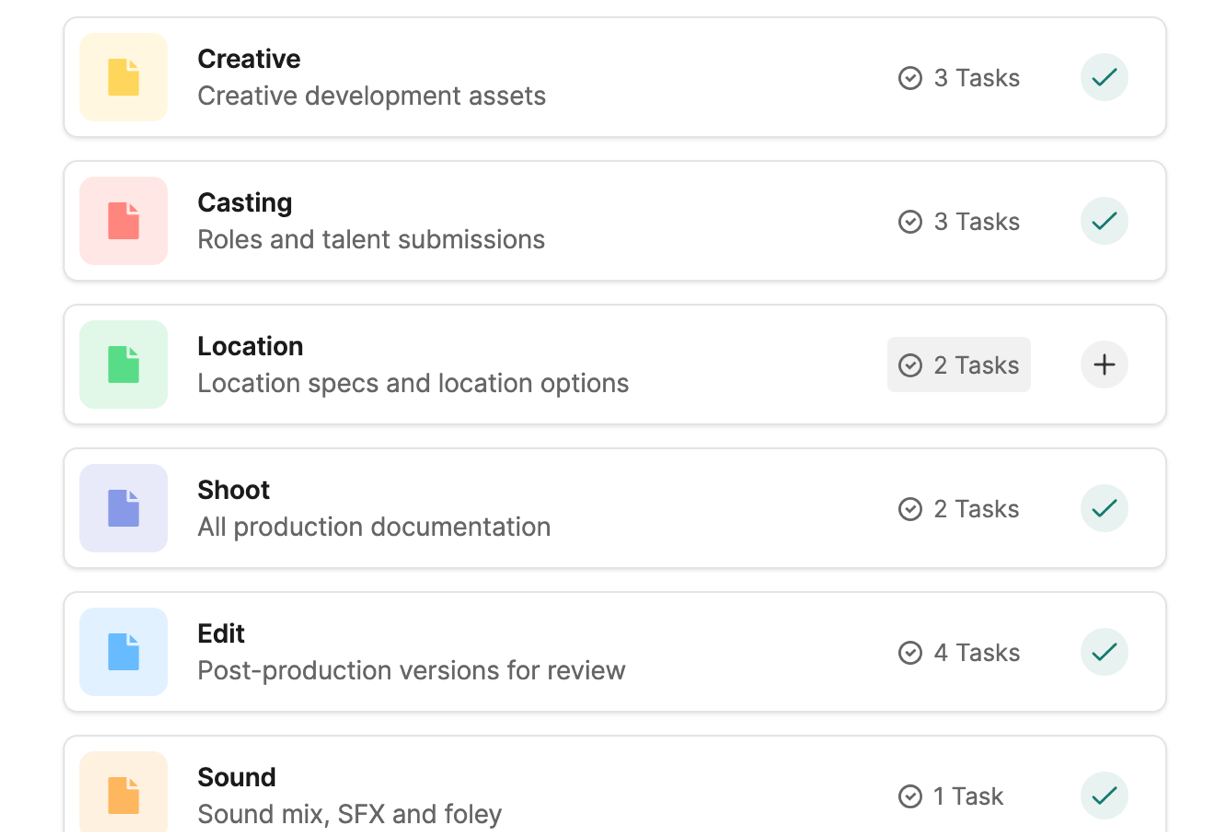Open the Shoot folder title
This screenshot has height=832, width=1231.
pyautogui.click(x=234, y=490)
